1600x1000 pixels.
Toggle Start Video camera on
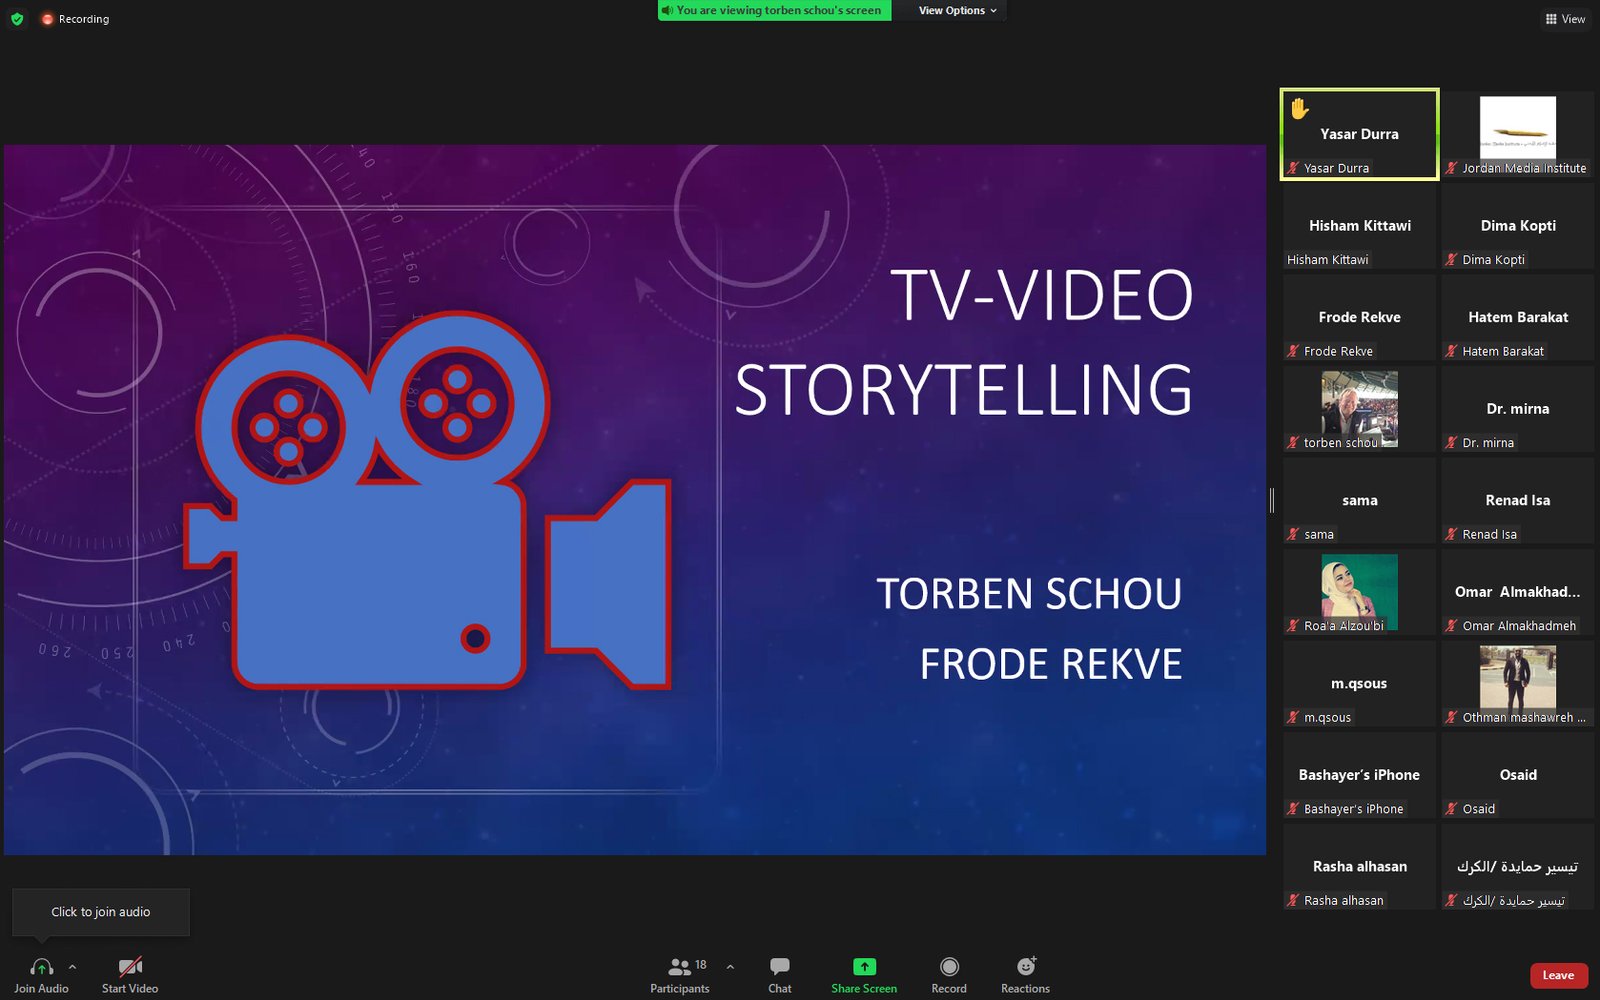point(130,967)
